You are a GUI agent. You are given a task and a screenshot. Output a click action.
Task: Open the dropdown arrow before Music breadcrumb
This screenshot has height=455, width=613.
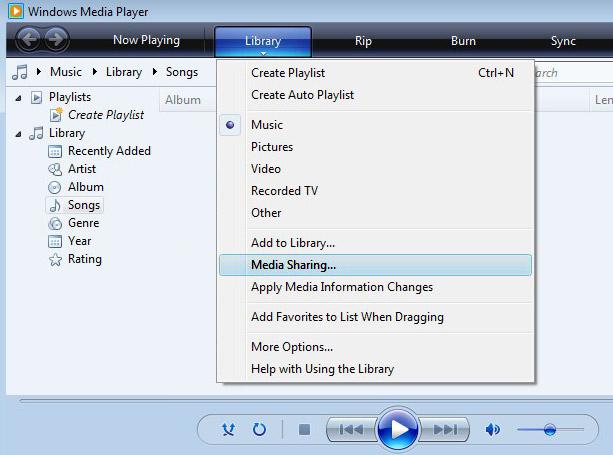point(39,72)
